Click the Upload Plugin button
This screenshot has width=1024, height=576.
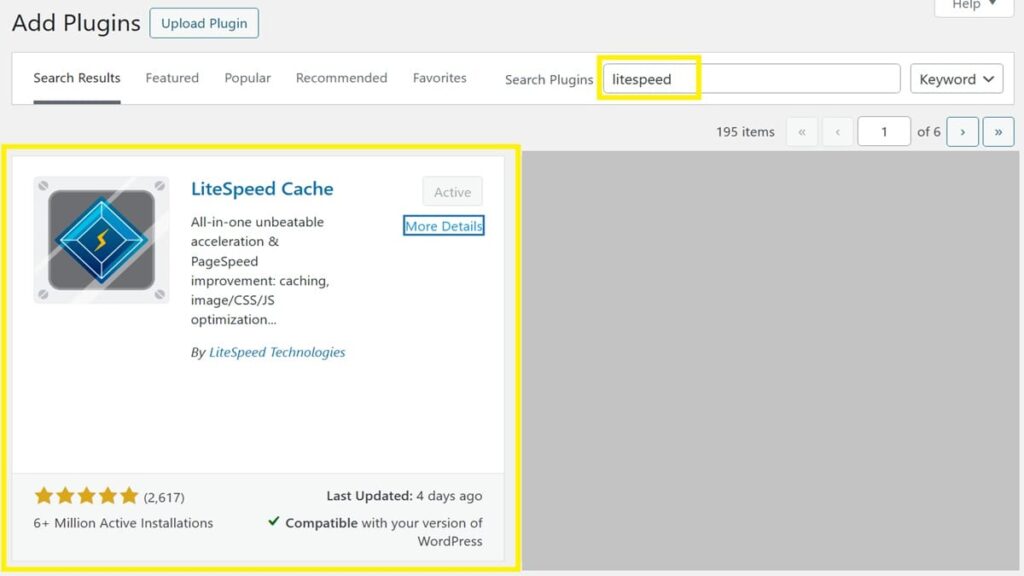coord(204,23)
